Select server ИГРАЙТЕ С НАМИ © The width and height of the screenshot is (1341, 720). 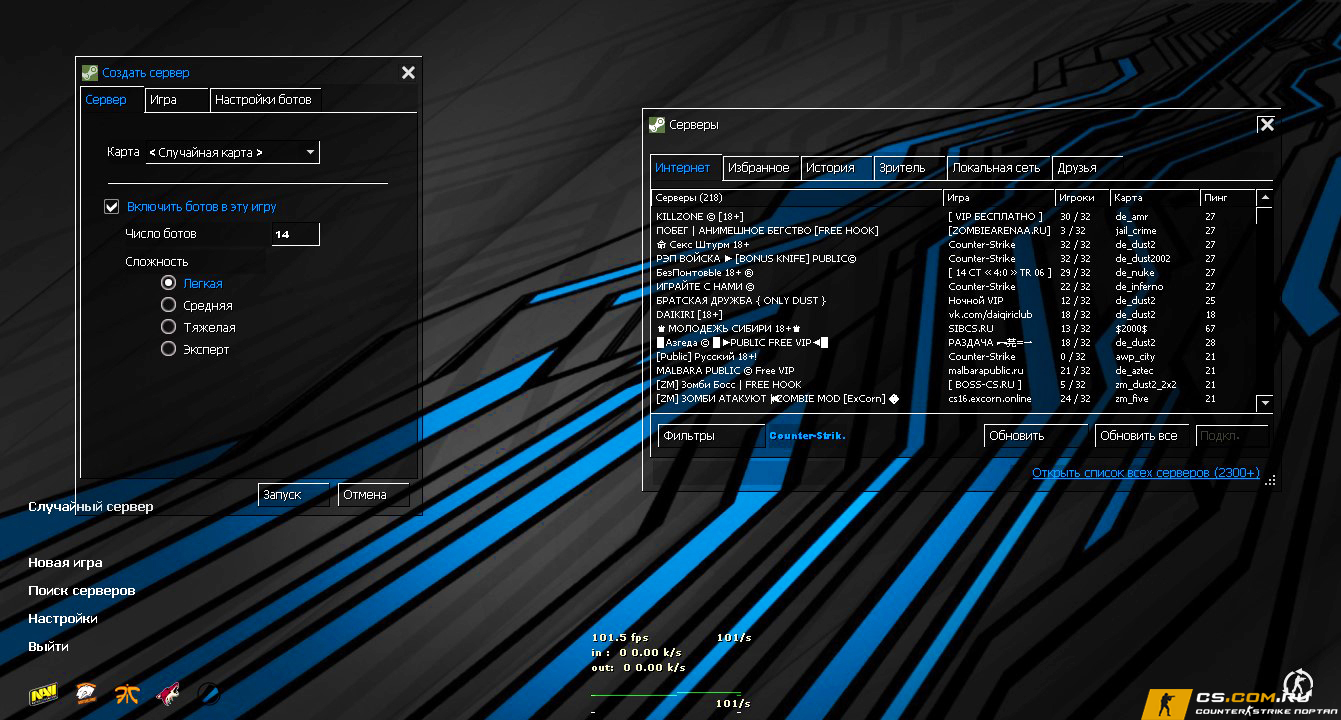coord(953,287)
